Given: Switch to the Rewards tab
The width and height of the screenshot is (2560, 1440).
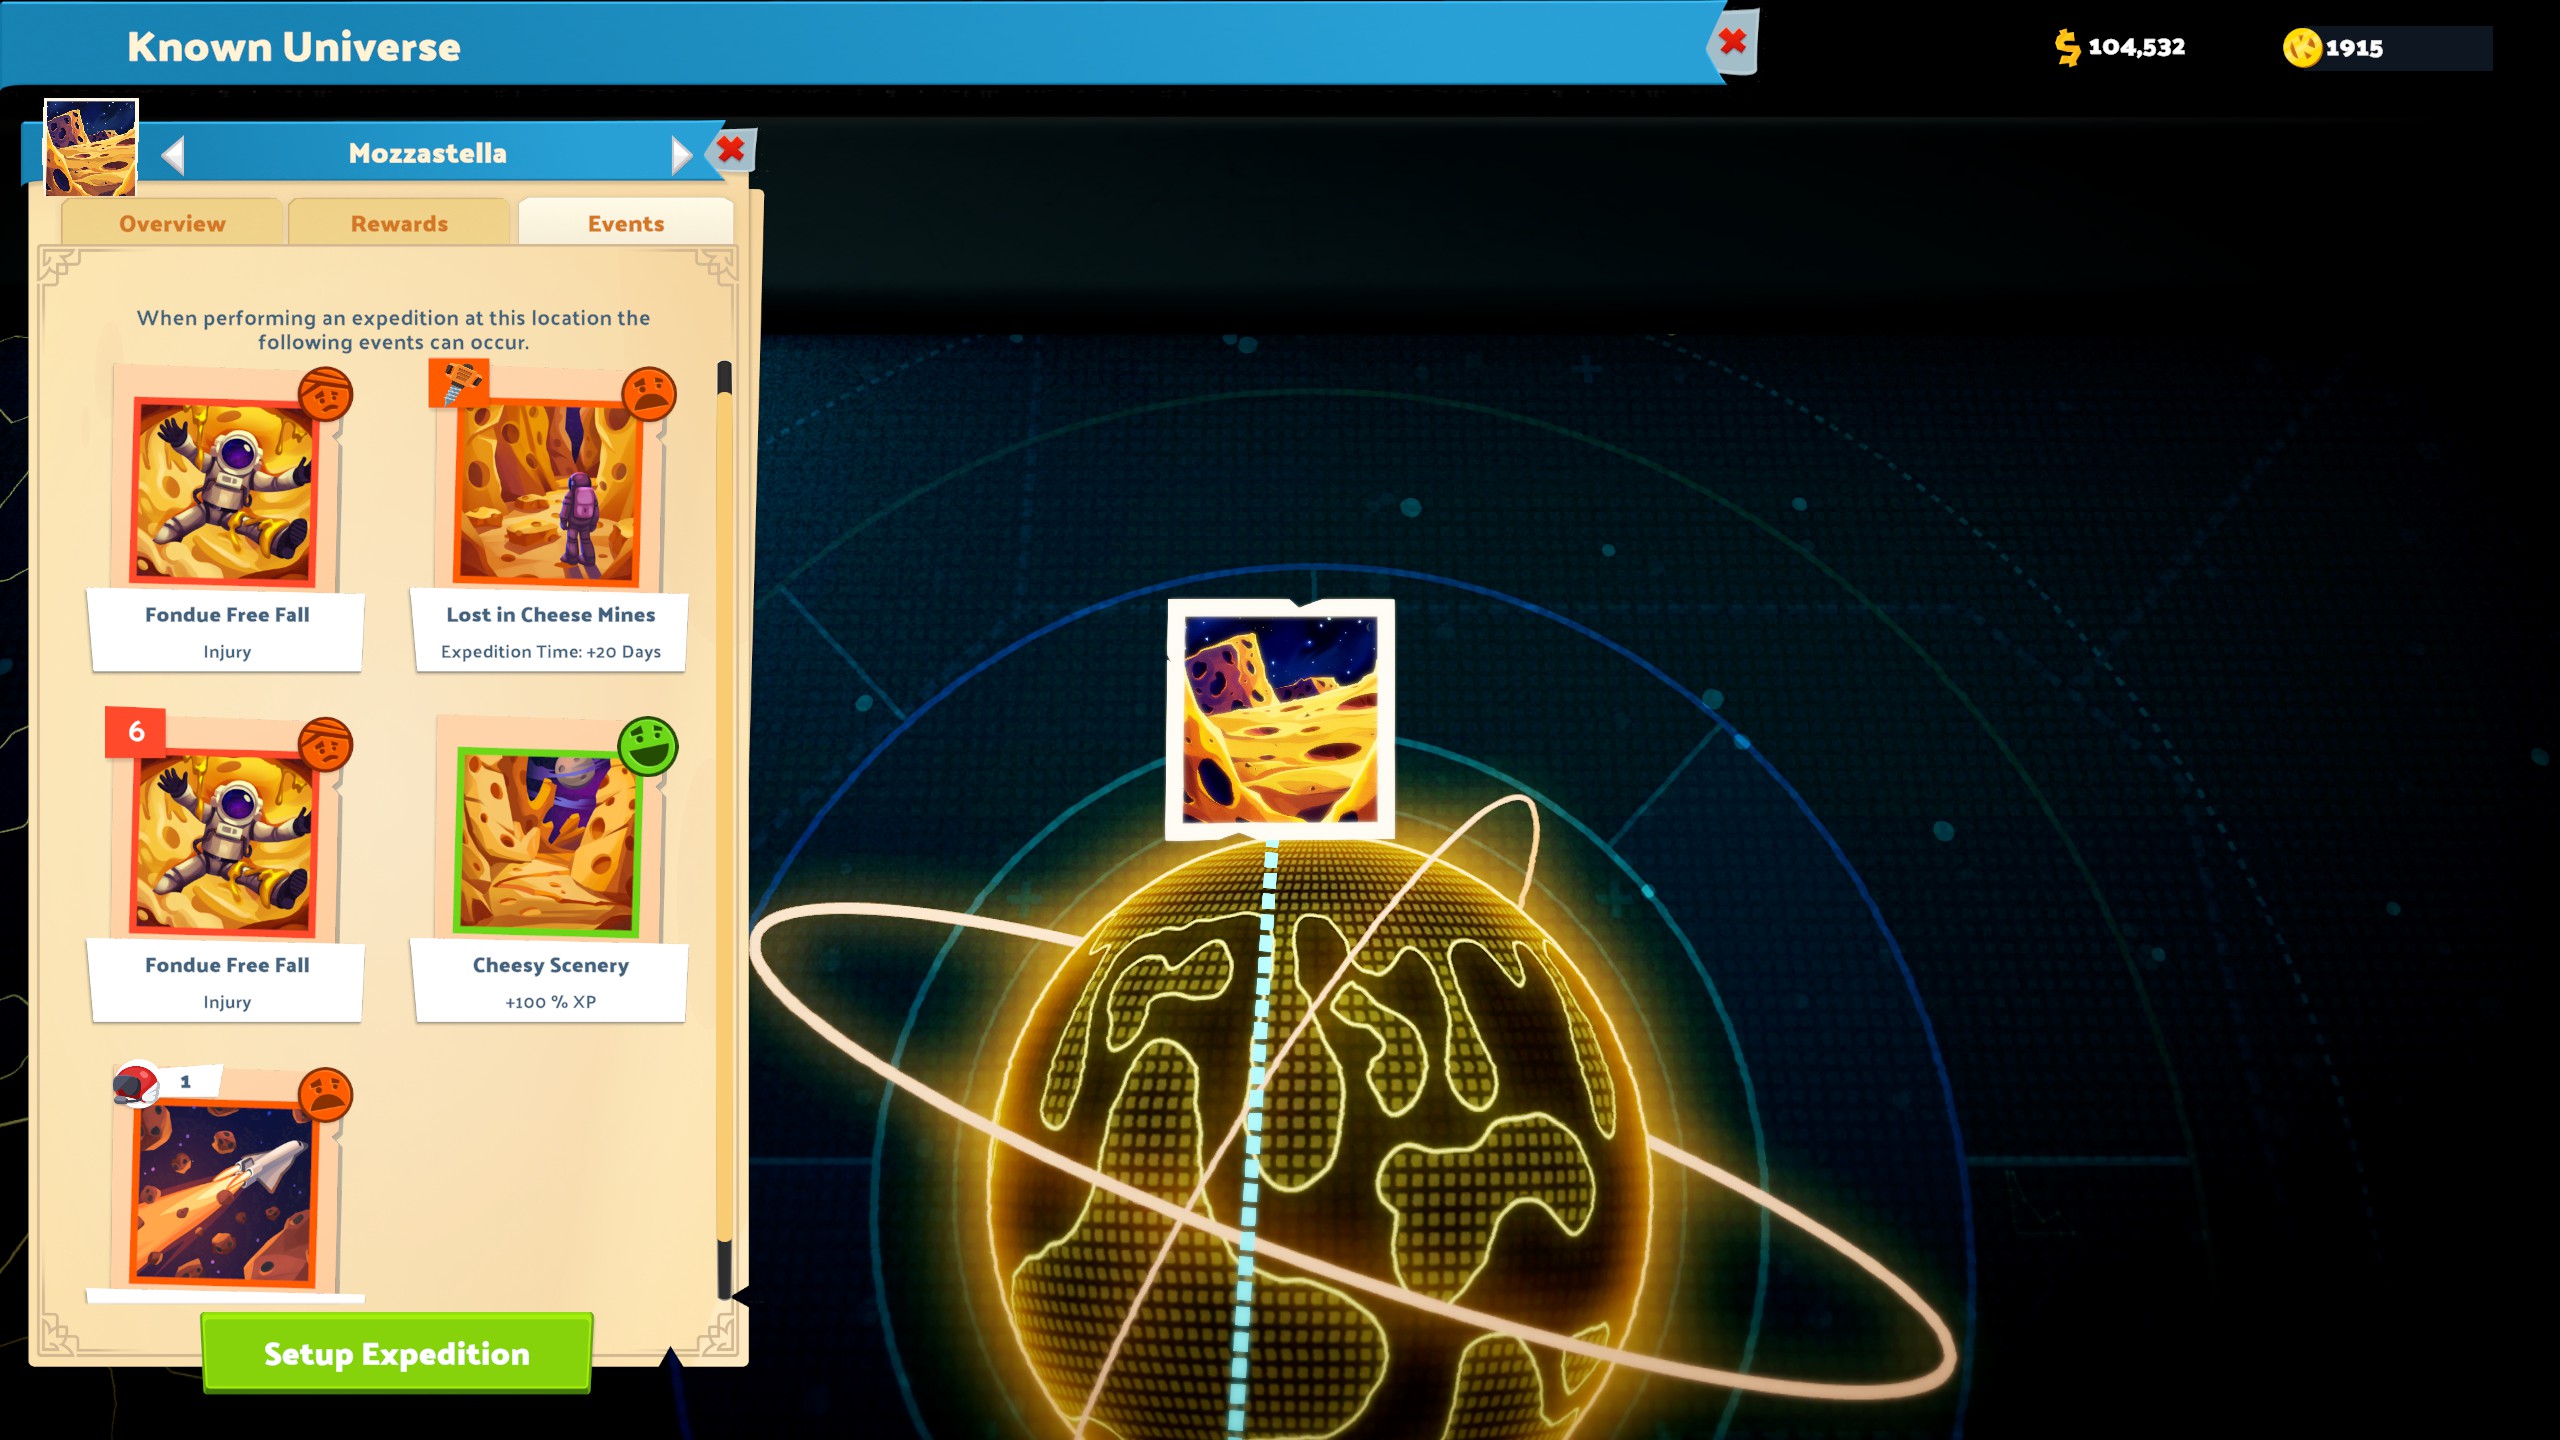Looking at the screenshot, I should point(399,223).
